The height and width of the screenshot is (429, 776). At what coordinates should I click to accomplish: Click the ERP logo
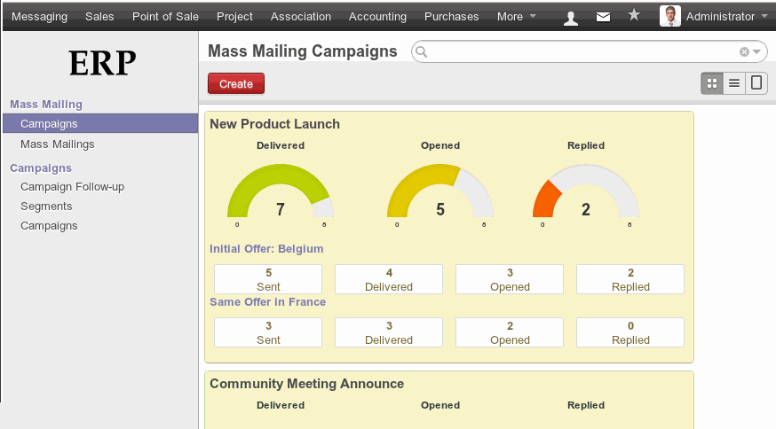[x=102, y=63]
